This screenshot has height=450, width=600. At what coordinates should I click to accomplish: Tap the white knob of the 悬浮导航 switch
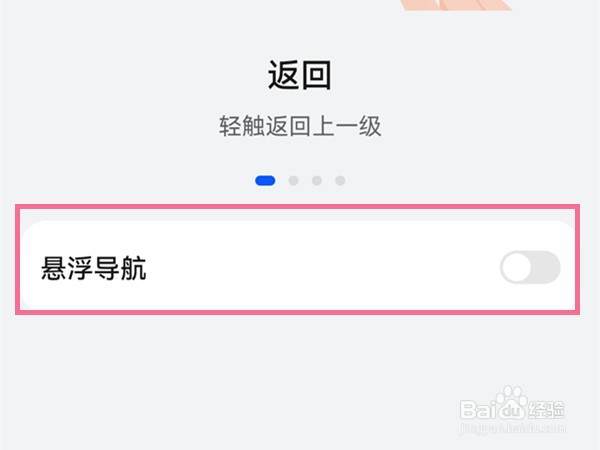(x=517, y=267)
